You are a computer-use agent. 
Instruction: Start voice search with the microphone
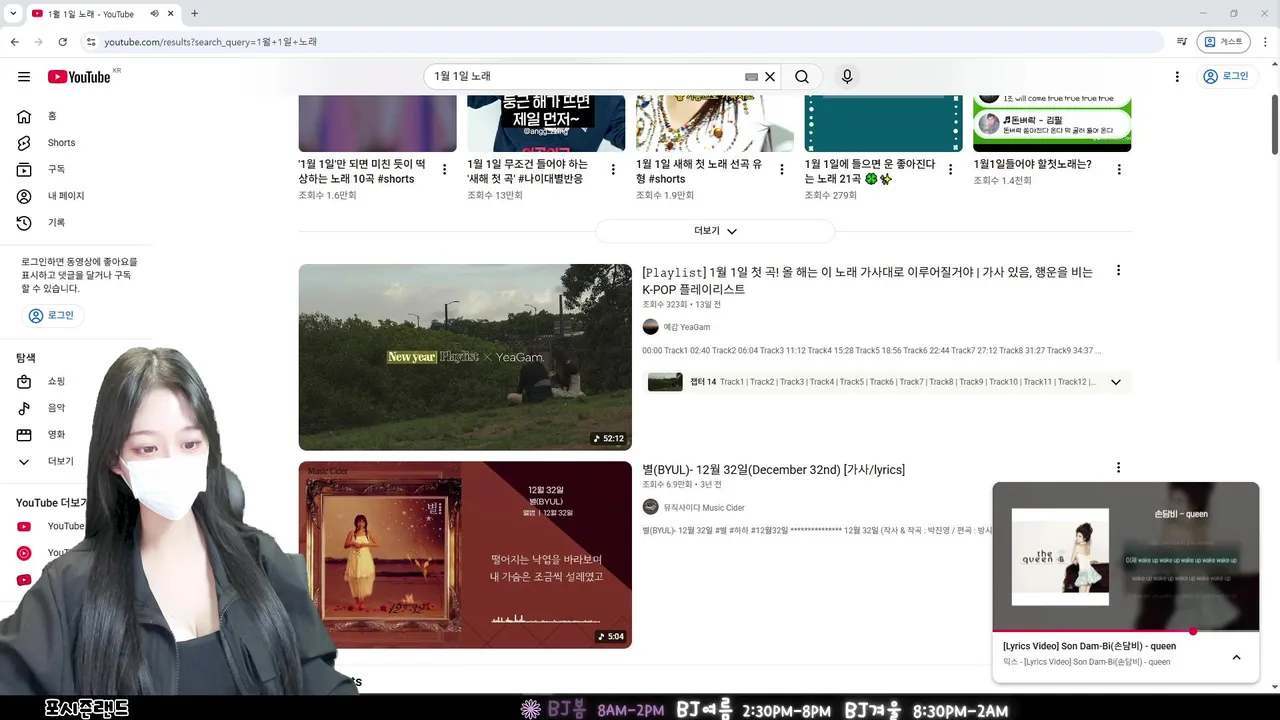(847, 77)
